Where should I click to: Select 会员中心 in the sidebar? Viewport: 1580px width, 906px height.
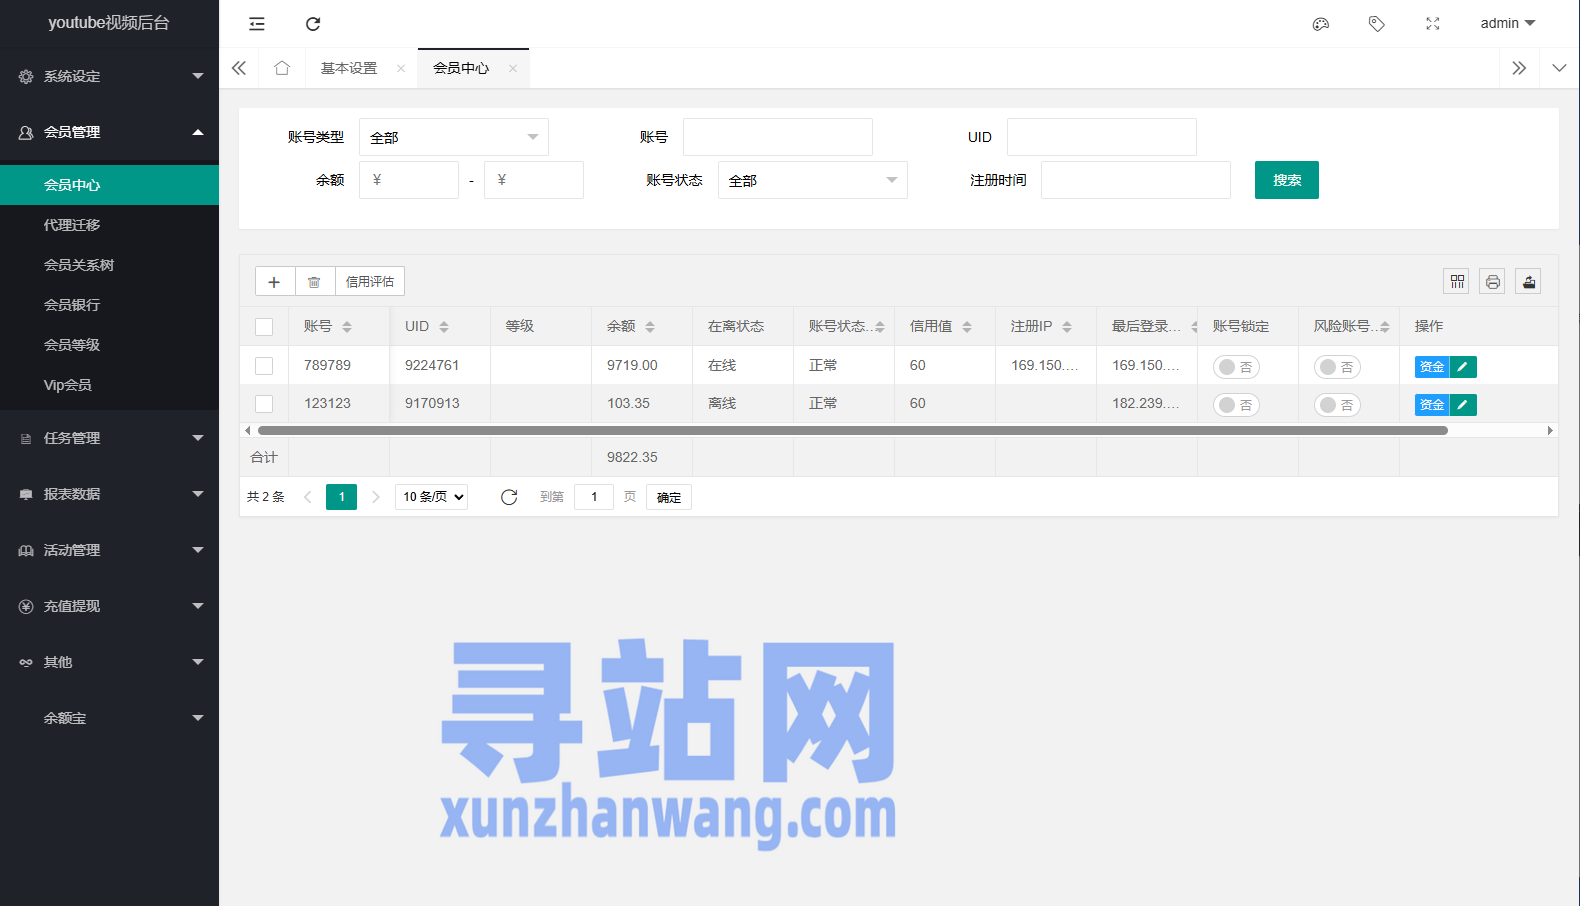pos(109,185)
